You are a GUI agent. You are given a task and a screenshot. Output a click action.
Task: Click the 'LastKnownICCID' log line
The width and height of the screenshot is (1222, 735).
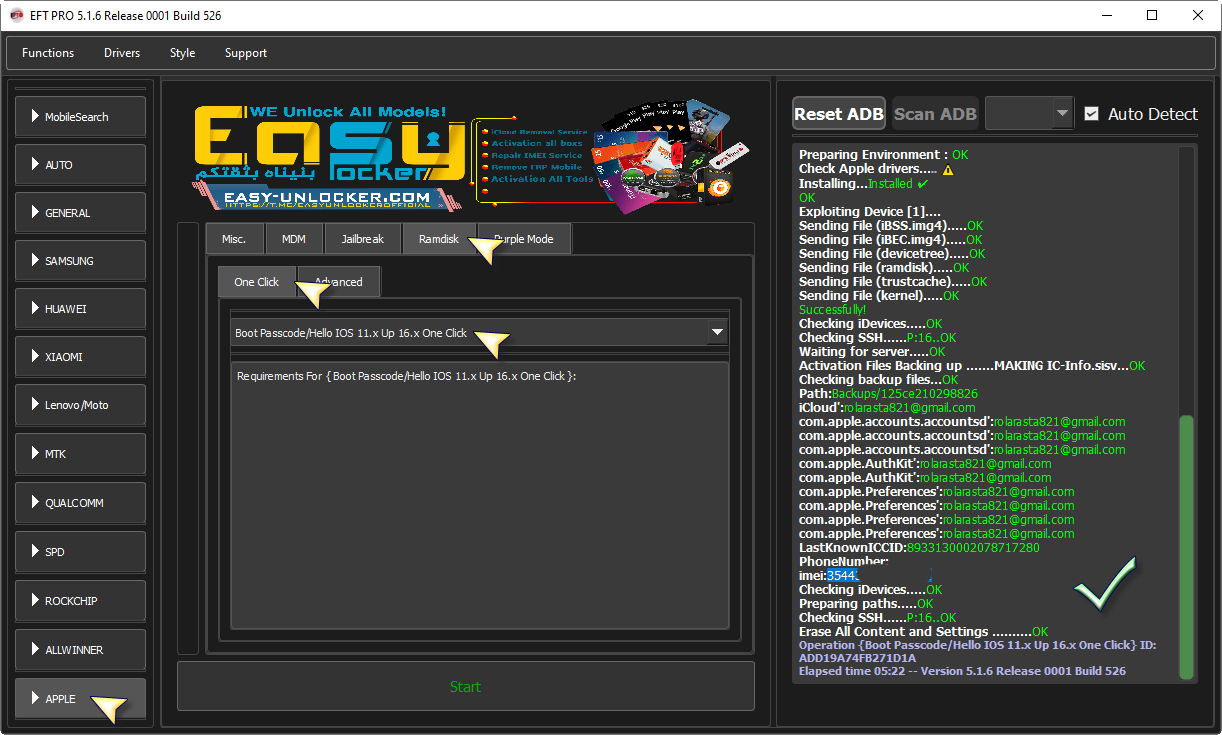919,548
